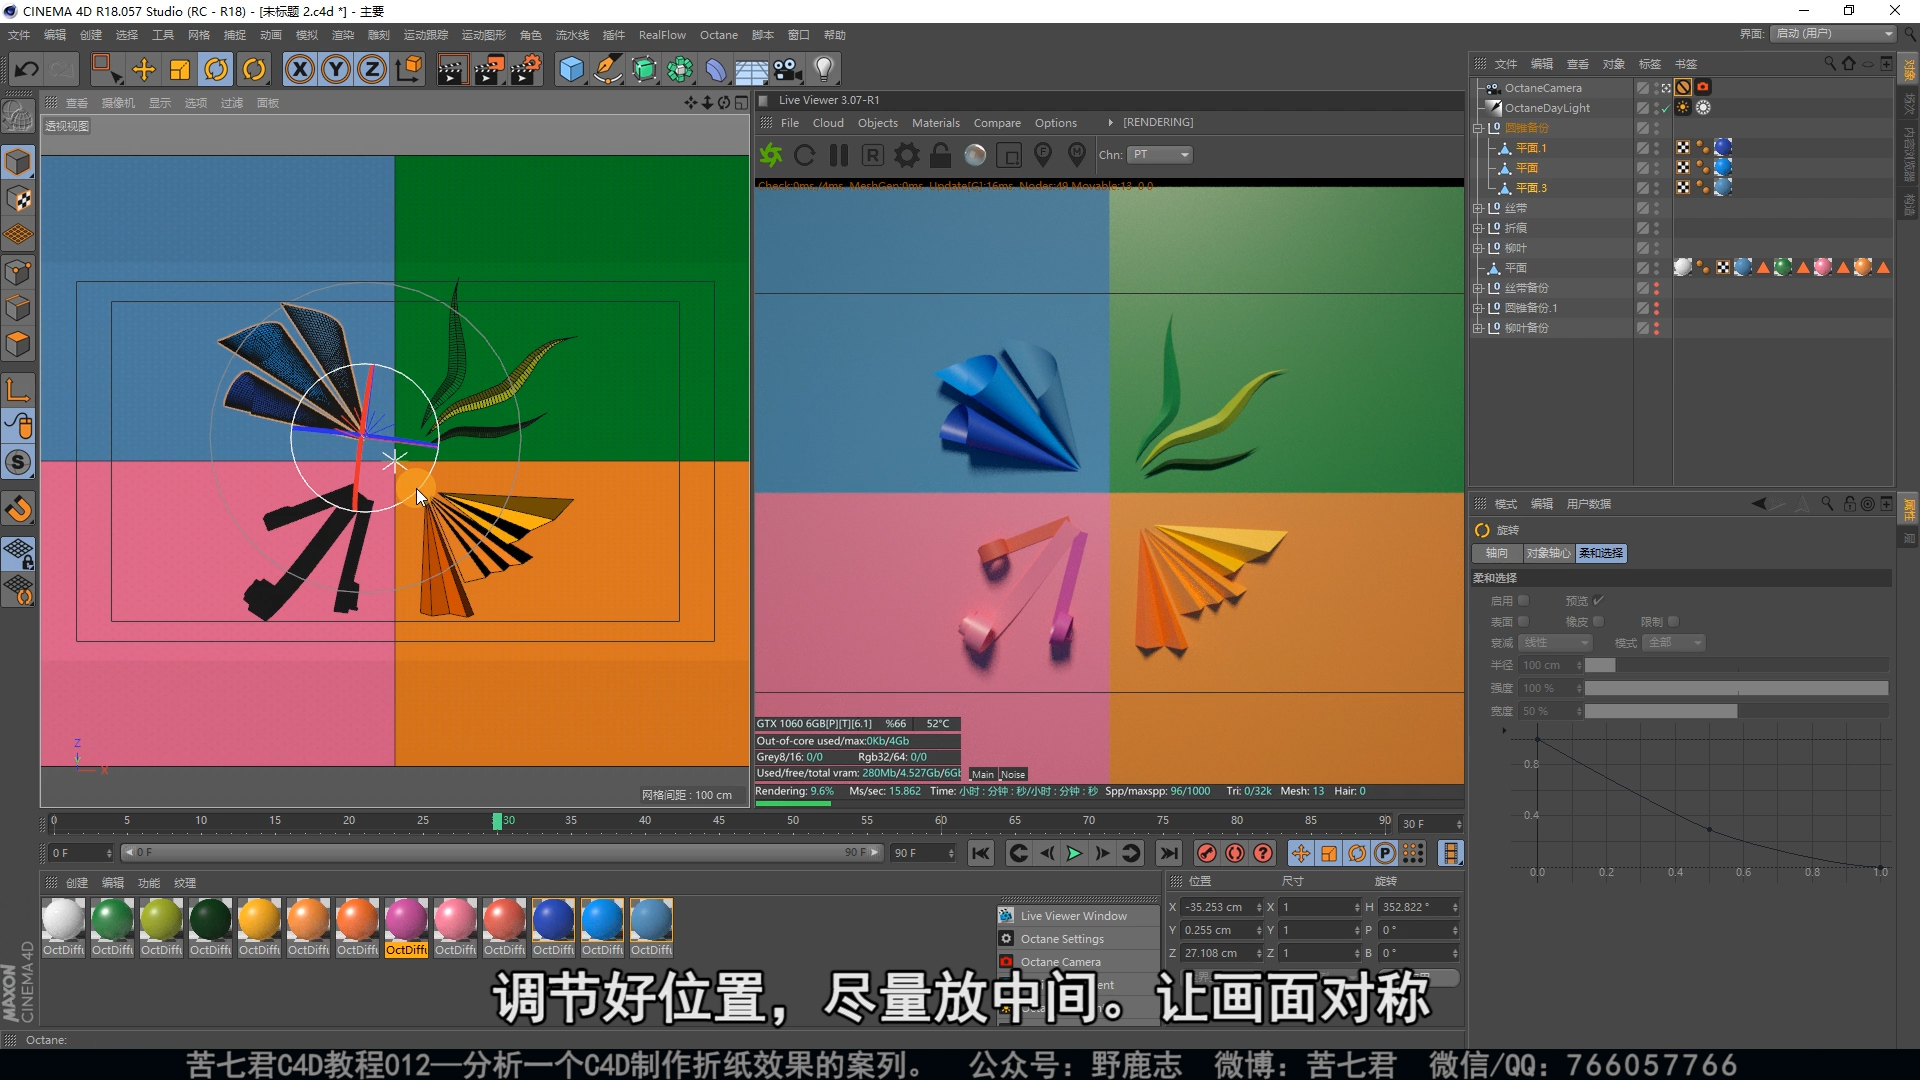Open the RealFlow menu
Image resolution: width=1920 pixels, height=1080 pixels.
pos(662,35)
